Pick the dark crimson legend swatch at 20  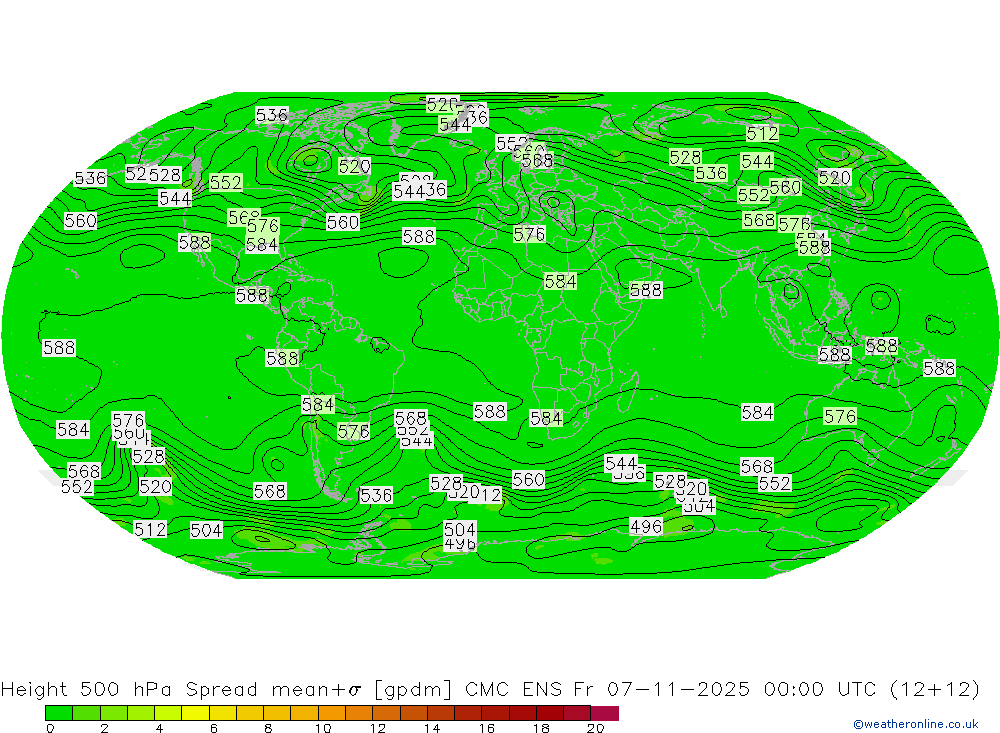pos(605,713)
